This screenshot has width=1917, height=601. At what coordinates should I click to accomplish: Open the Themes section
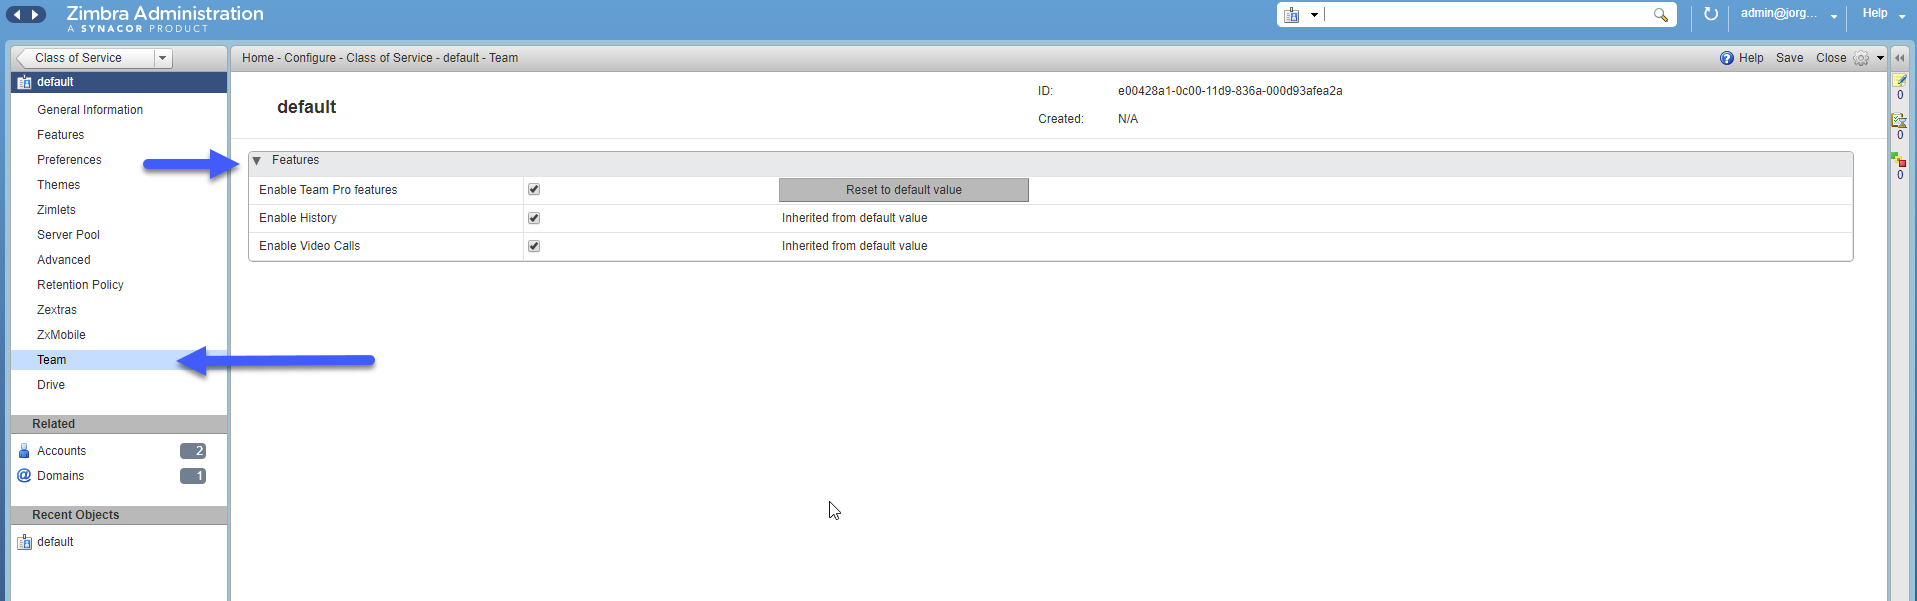click(58, 185)
